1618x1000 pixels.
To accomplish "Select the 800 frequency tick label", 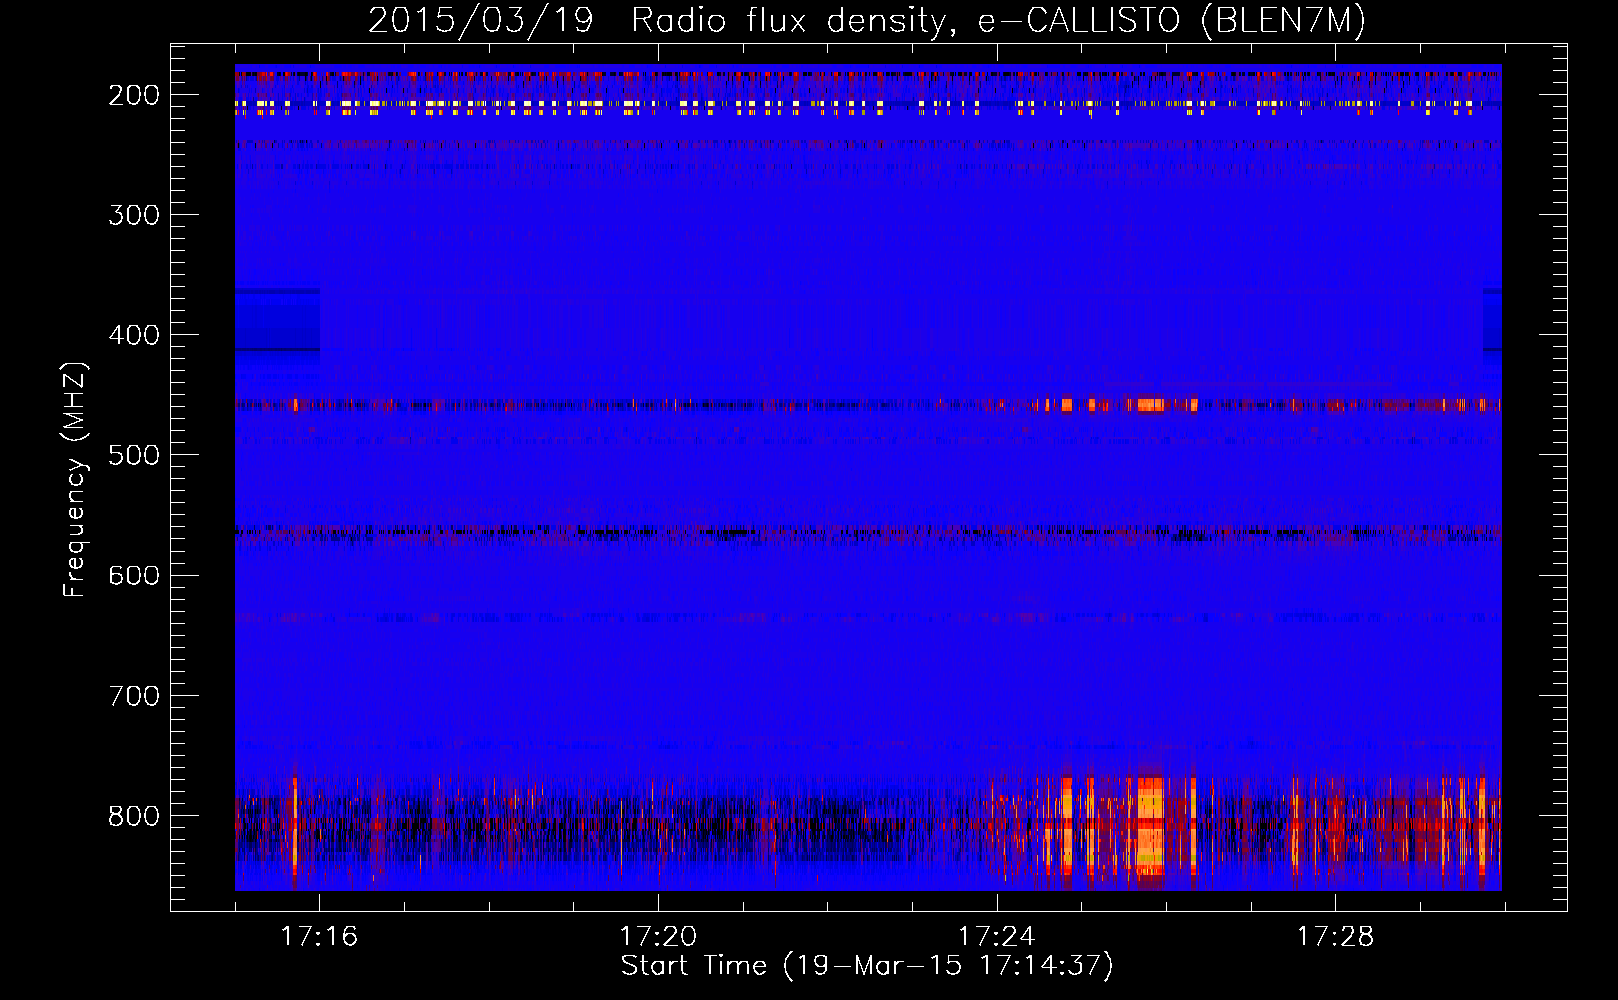I will (134, 815).
